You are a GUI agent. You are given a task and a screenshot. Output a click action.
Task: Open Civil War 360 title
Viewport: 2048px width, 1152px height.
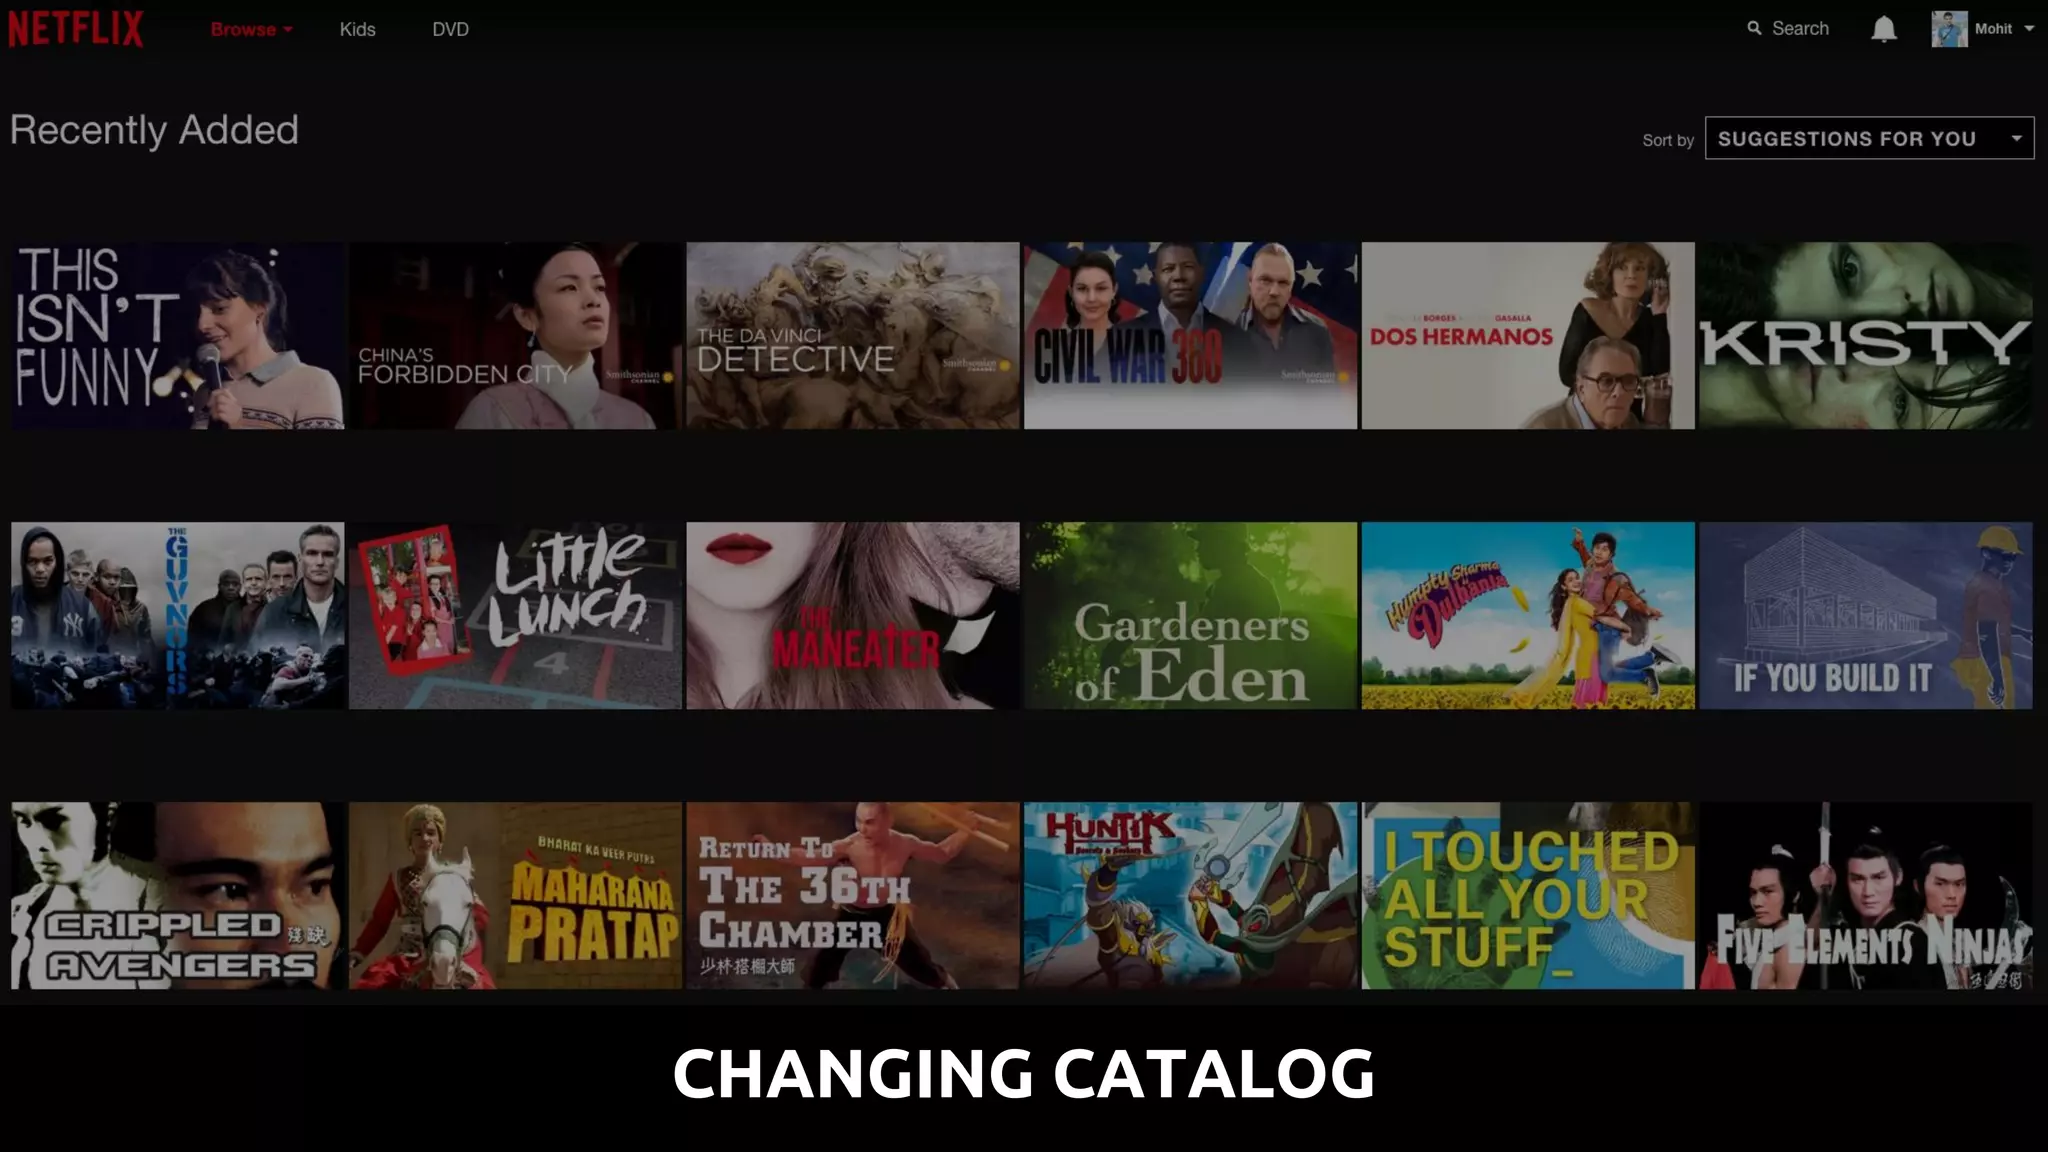[1190, 336]
